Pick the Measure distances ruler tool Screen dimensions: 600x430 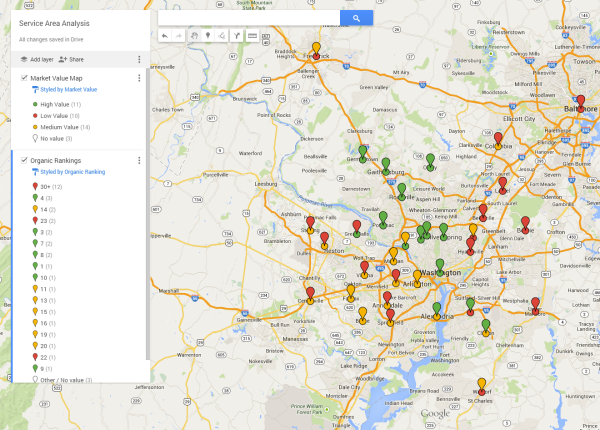252,36
